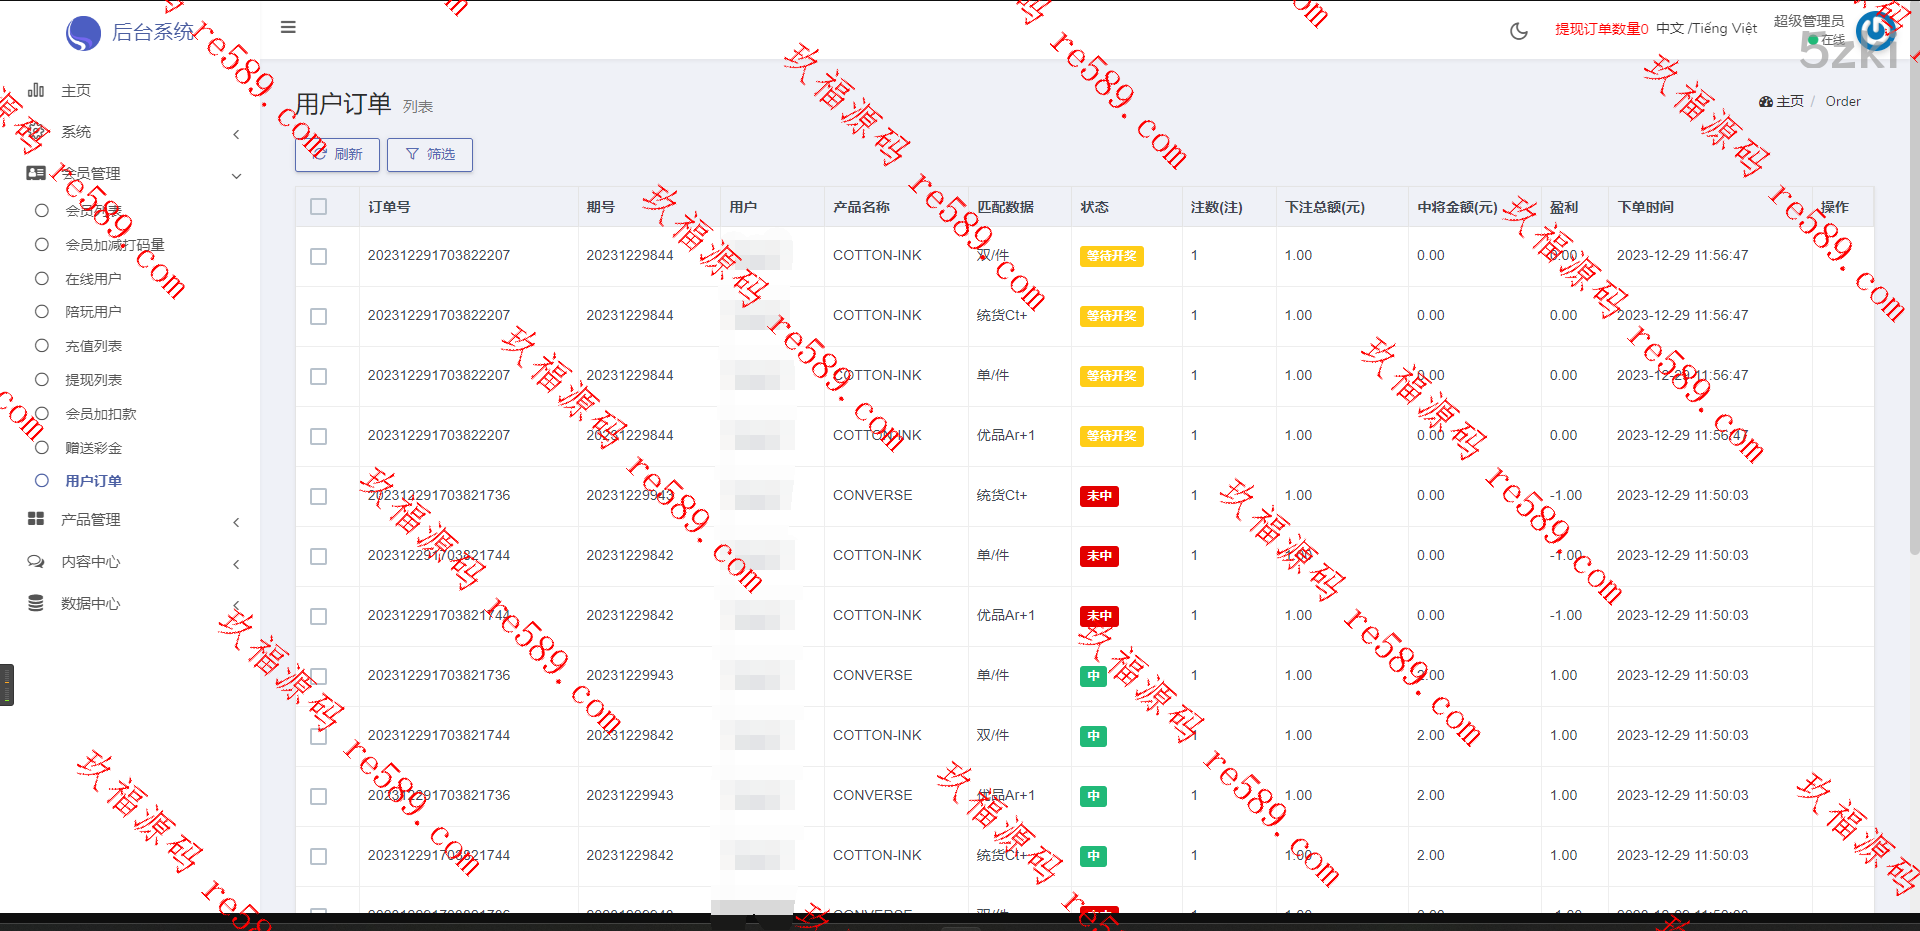Click the 会员管理 ID card icon
1920x931 pixels.
(x=36, y=173)
